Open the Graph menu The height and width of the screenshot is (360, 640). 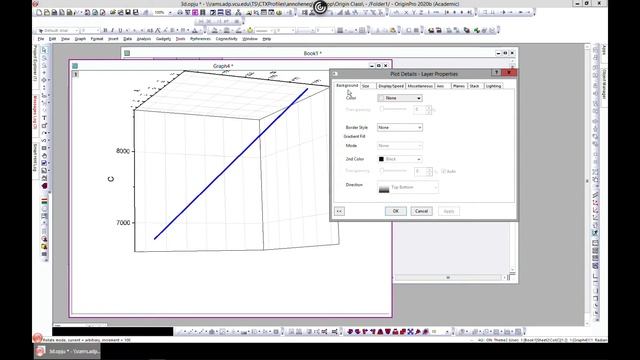click(80, 39)
